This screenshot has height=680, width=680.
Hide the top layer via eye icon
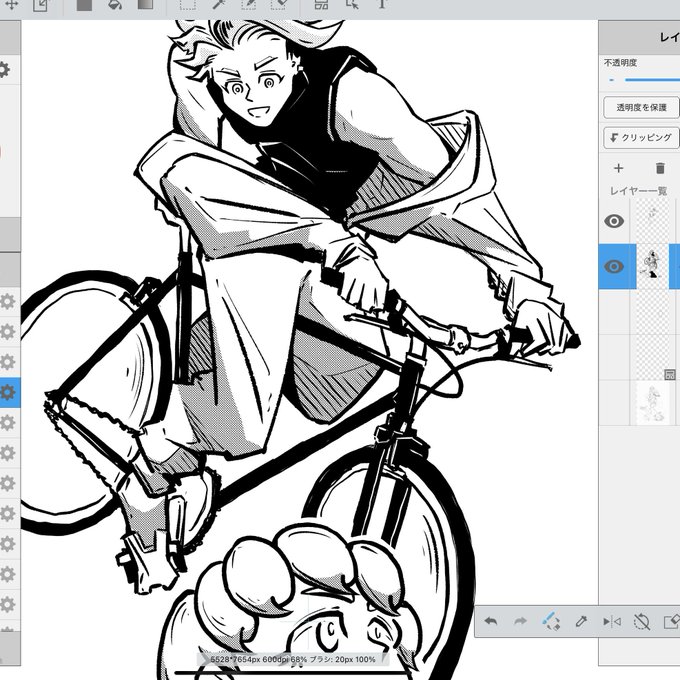click(x=614, y=221)
